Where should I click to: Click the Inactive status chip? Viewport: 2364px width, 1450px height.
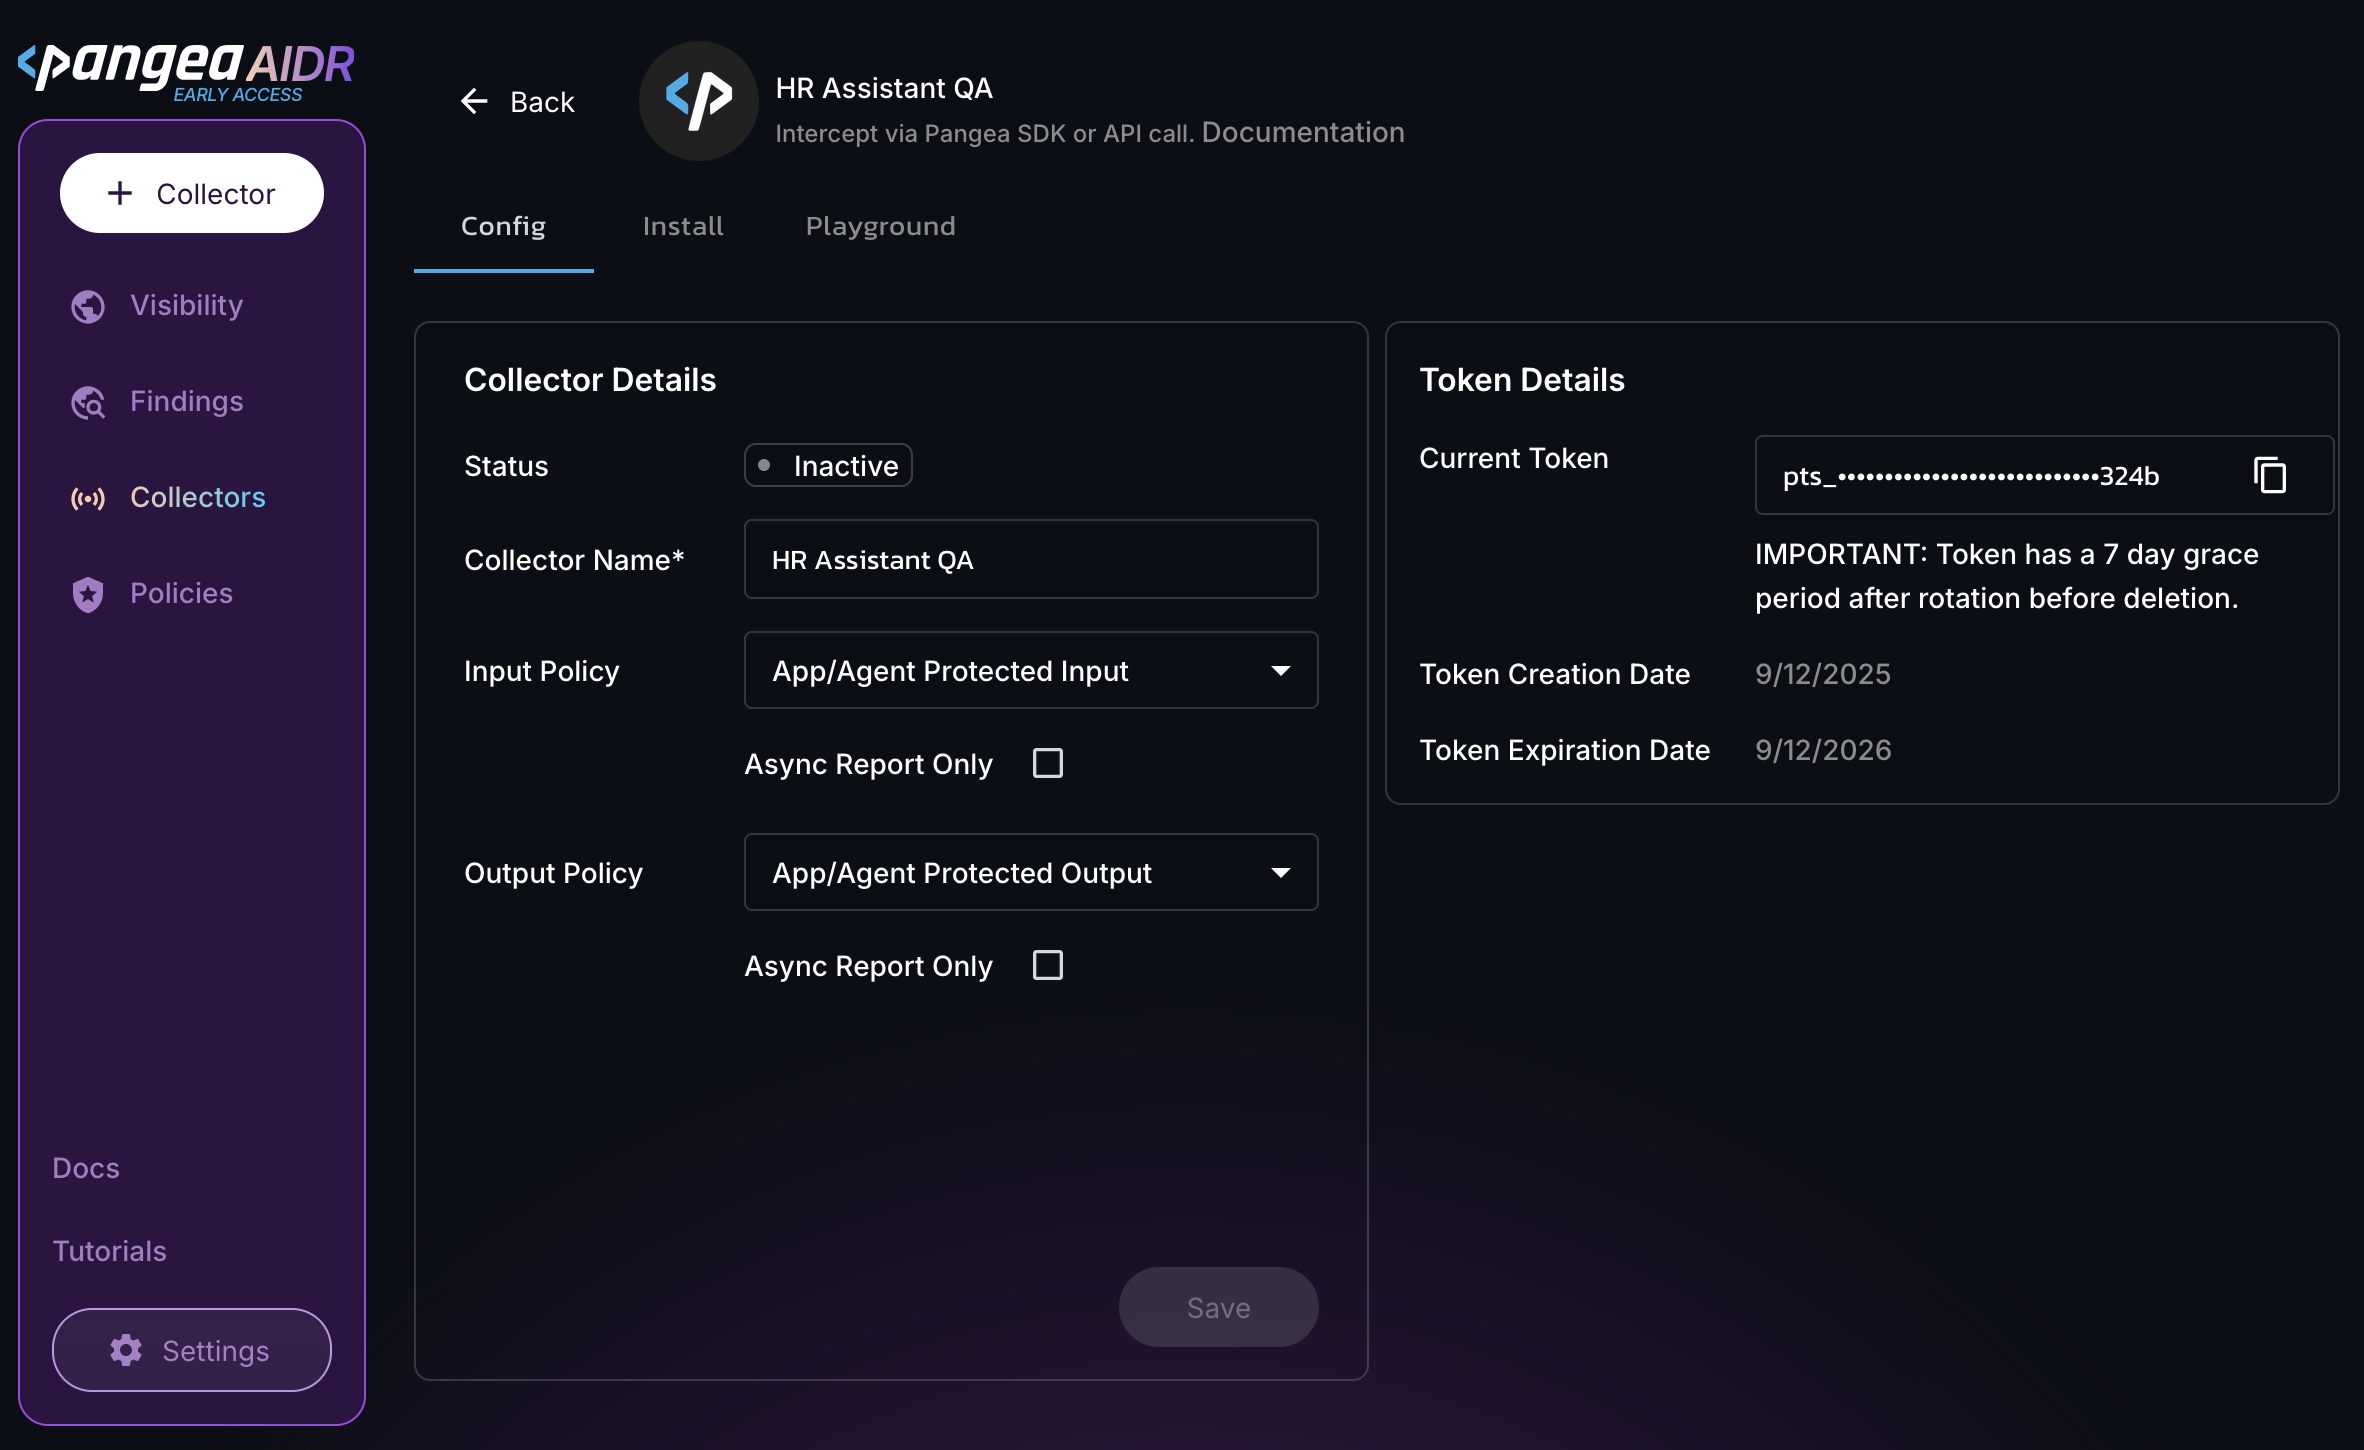click(828, 465)
